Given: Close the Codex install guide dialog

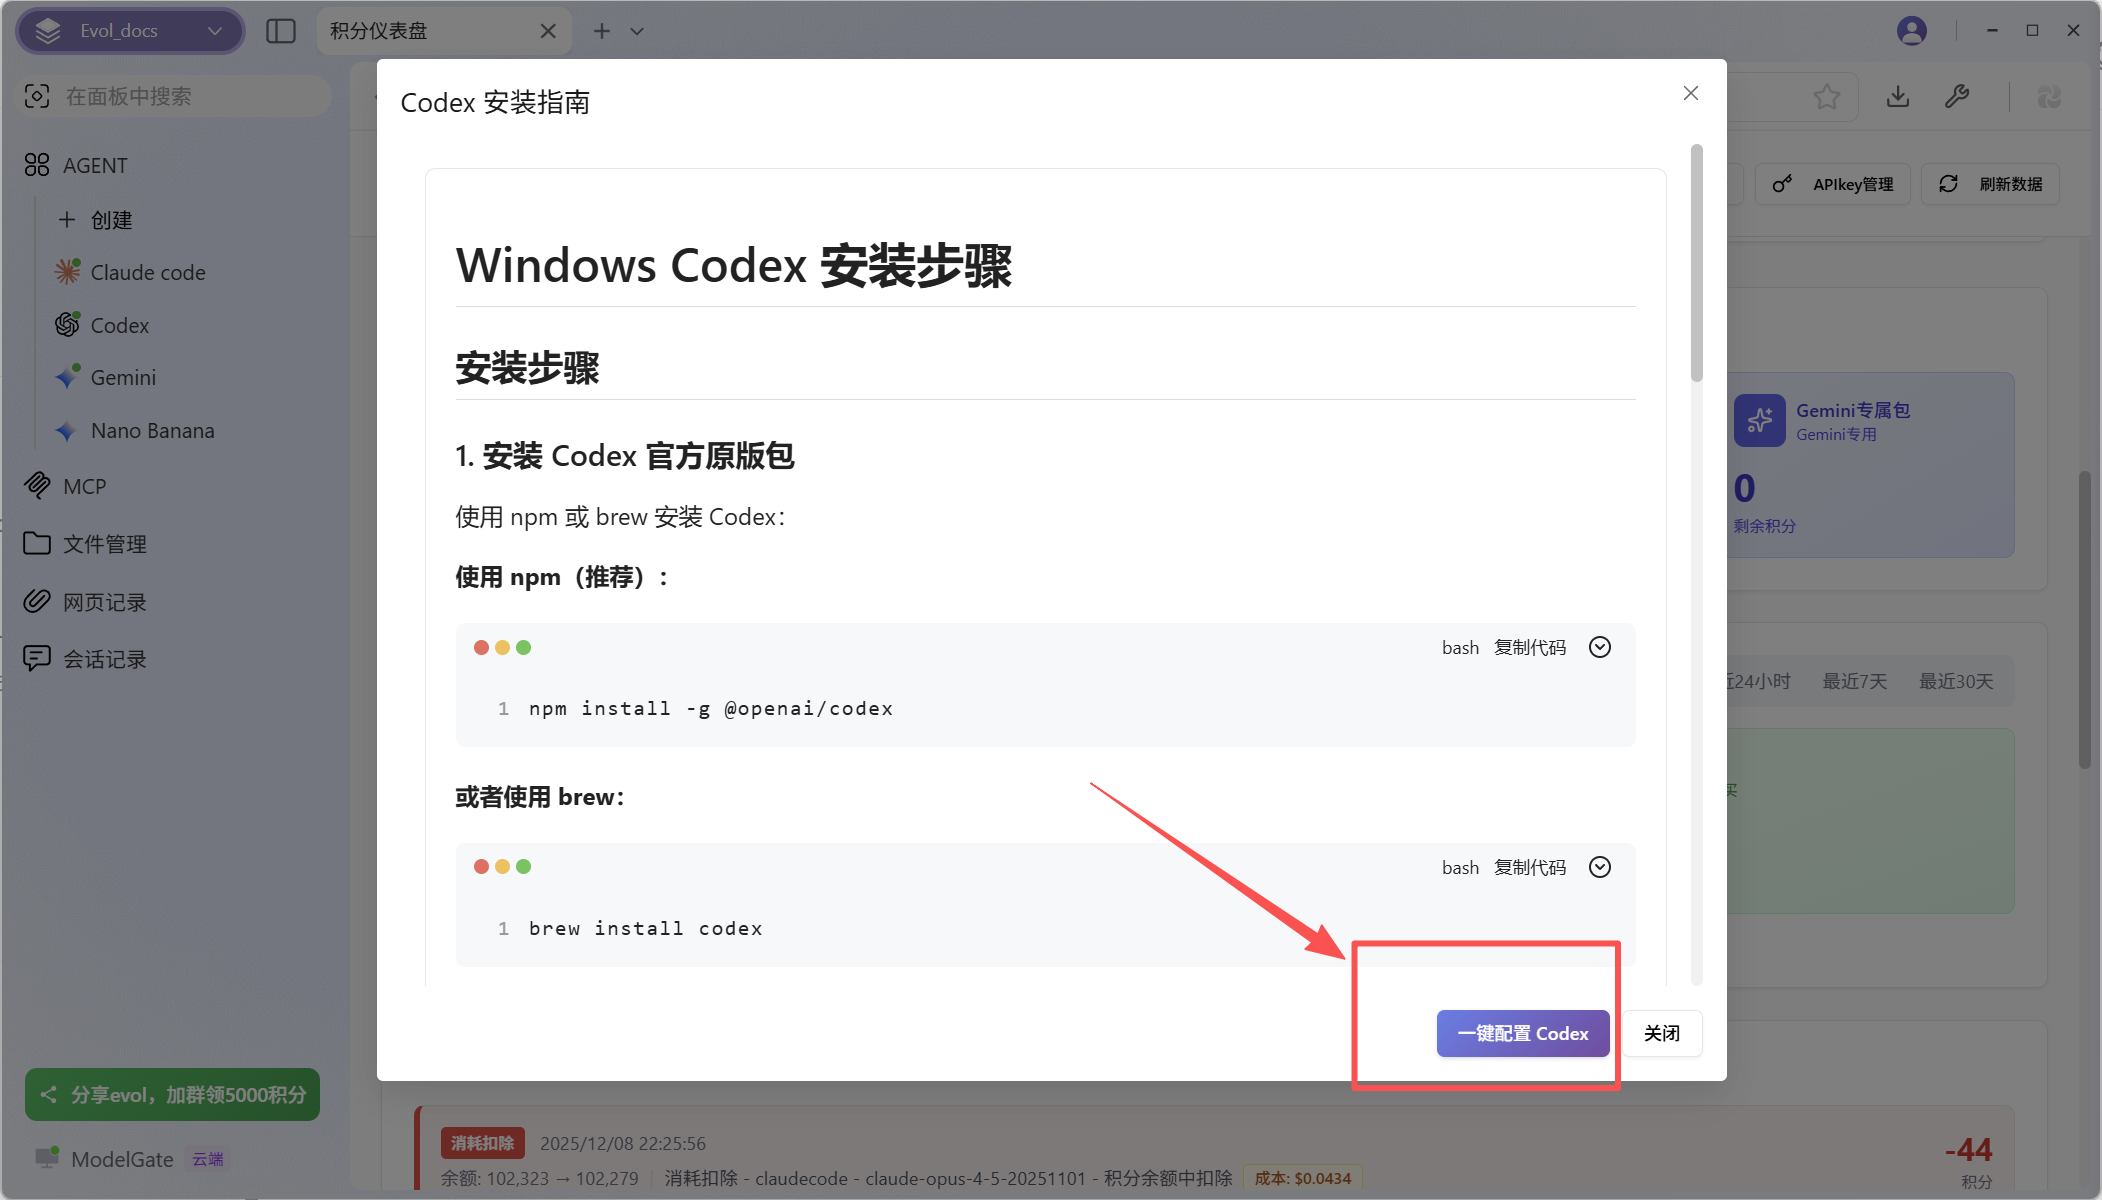Looking at the screenshot, I should pos(1690,93).
